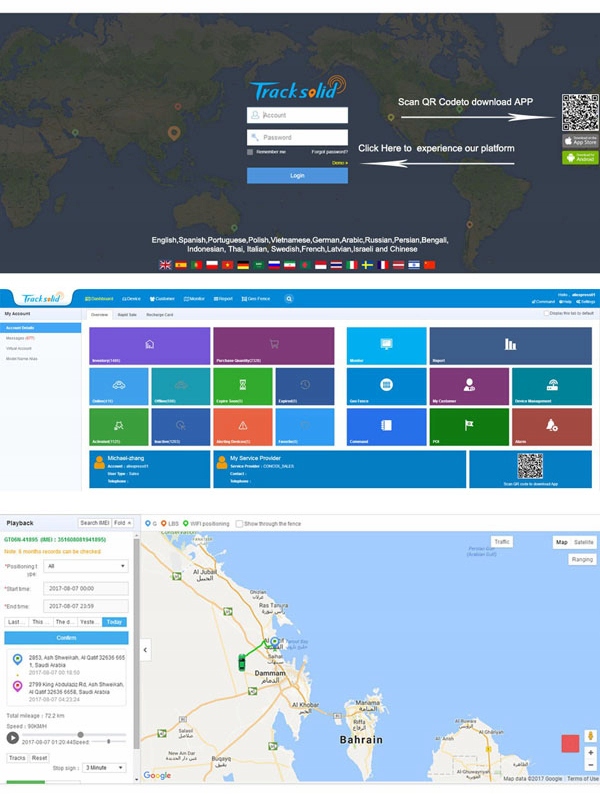Viewport: 600px width, 794px height.
Task: Open the POI flag tile
Action: [x=469, y=427]
